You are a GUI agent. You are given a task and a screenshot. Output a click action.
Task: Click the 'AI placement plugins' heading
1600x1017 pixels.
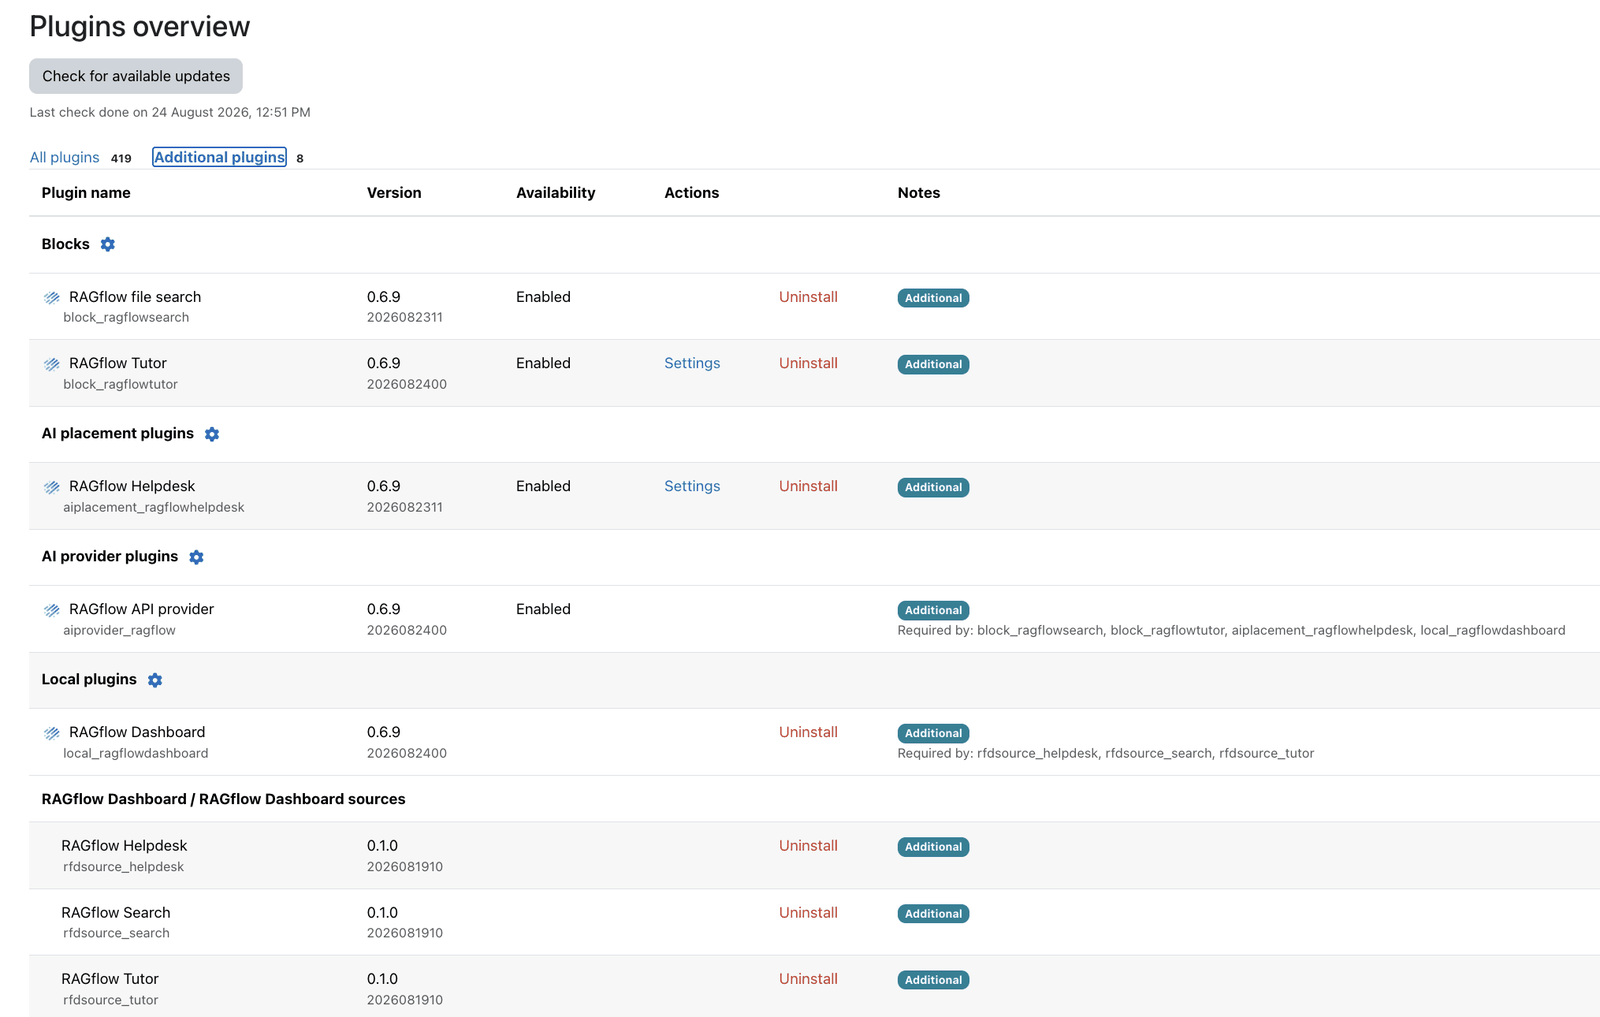pos(117,433)
